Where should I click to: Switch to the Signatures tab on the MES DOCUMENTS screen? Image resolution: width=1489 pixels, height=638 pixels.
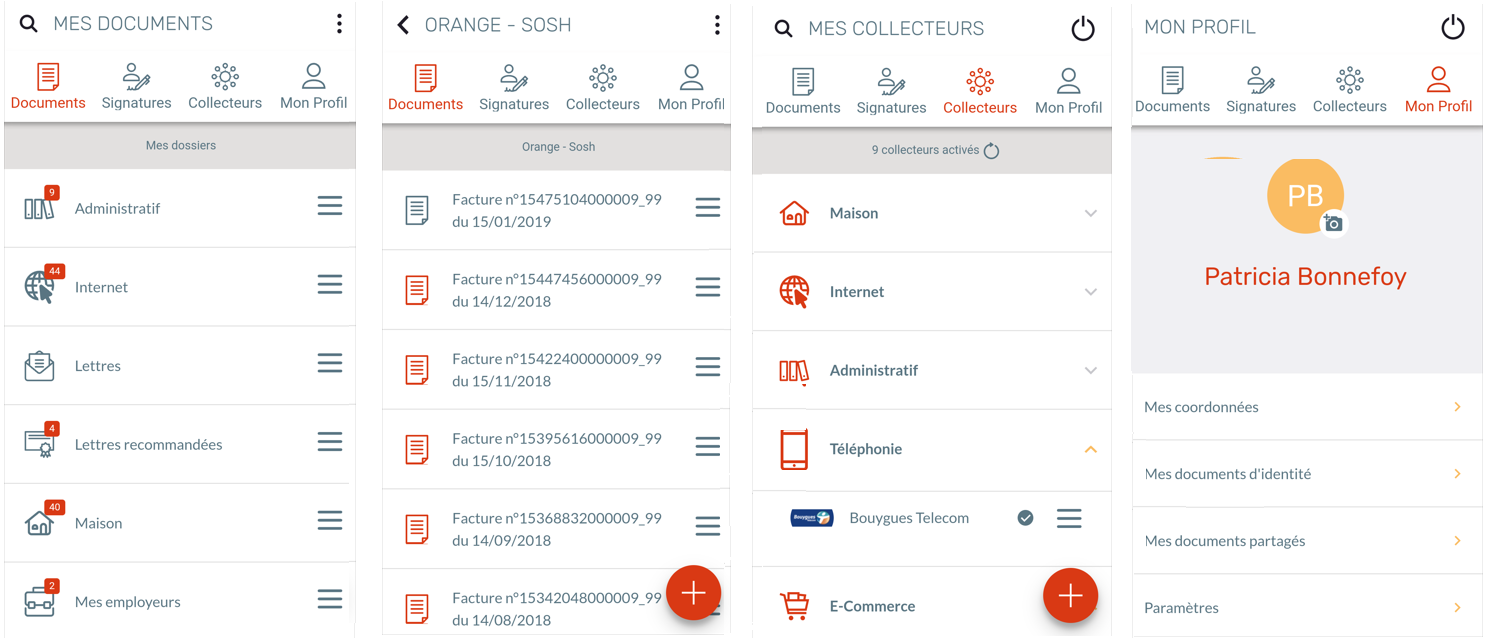[136, 87]
